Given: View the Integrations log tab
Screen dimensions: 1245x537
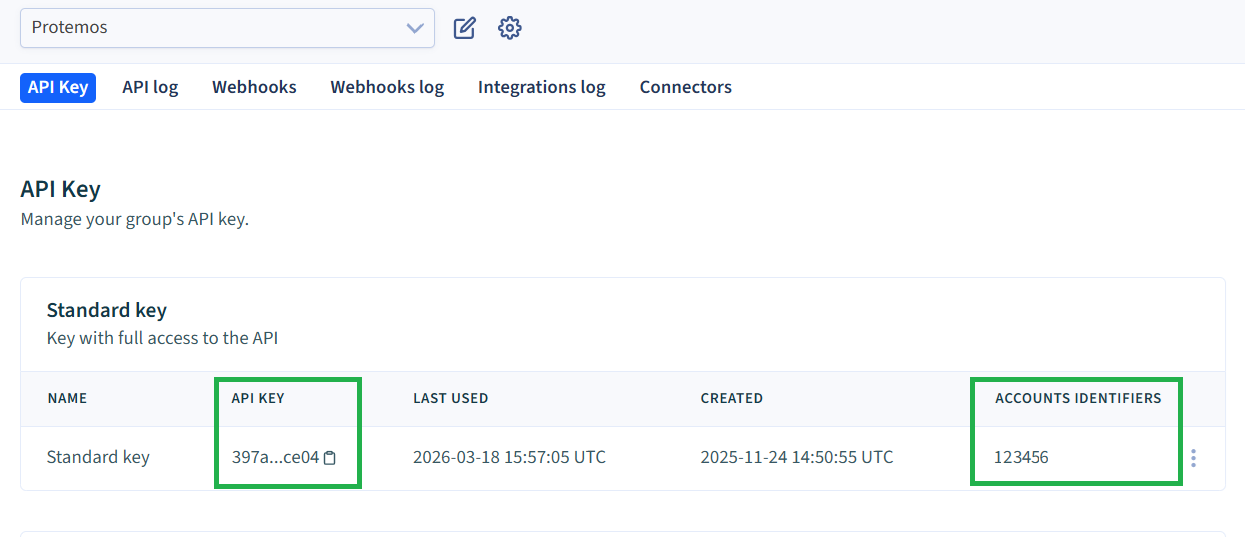Looking at the screenshot, I should [541, 87].
